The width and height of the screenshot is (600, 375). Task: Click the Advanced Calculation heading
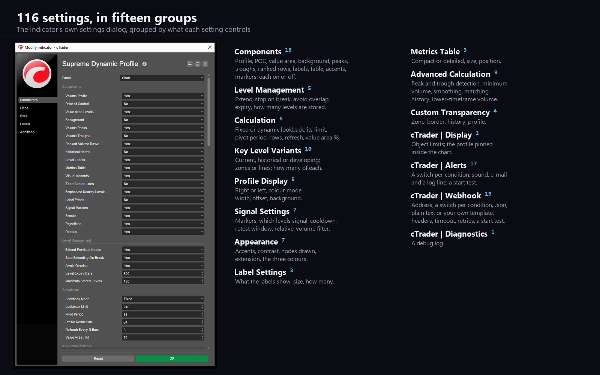(x=450, y=74)
